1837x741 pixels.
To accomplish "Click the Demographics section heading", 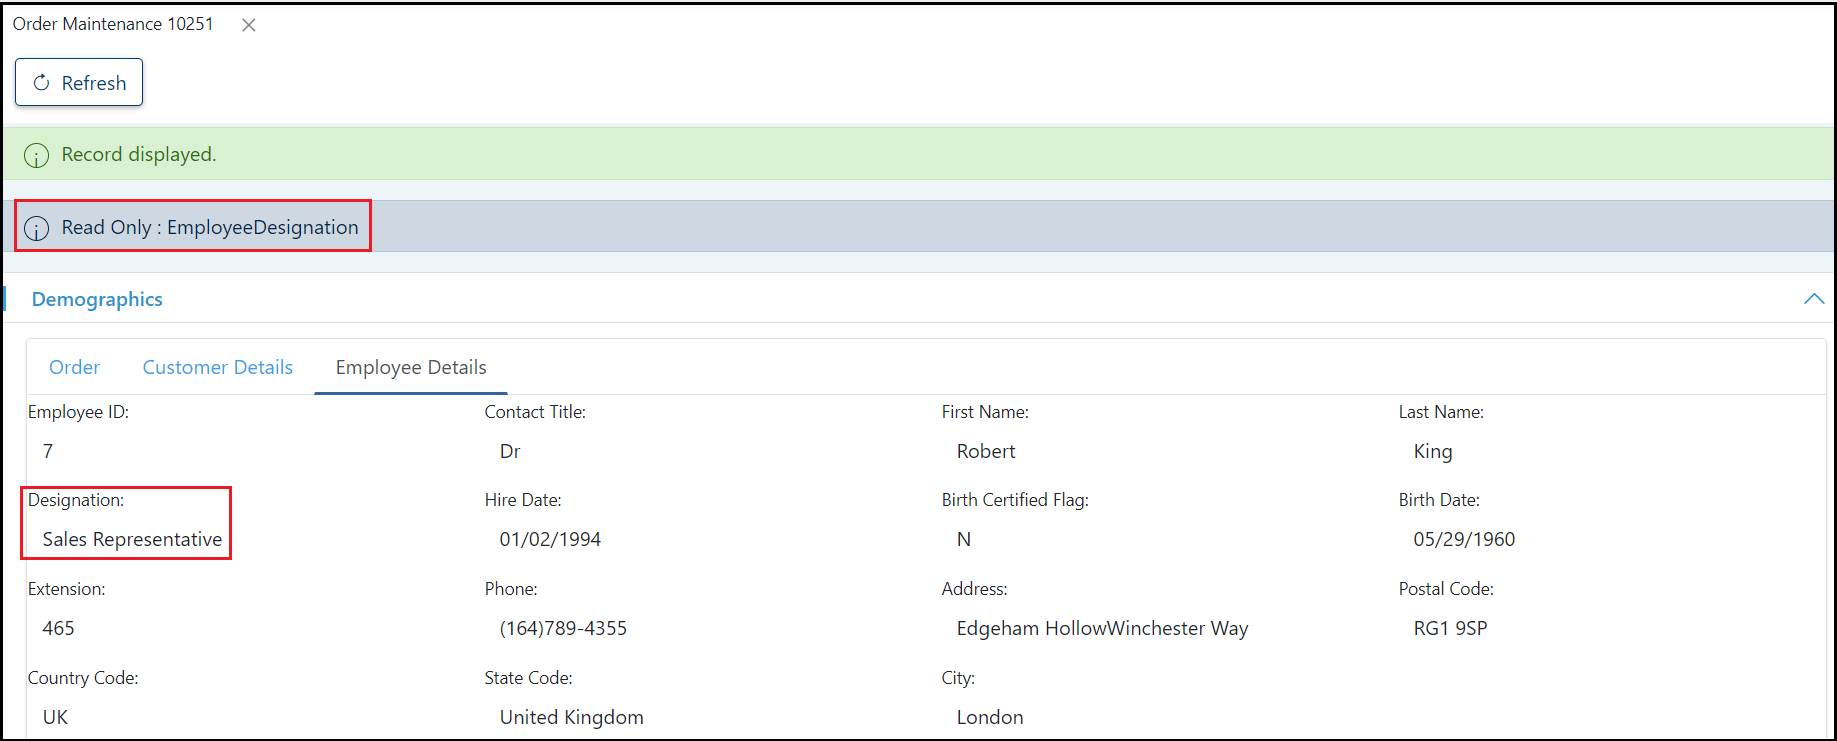I will pos(97,299).
